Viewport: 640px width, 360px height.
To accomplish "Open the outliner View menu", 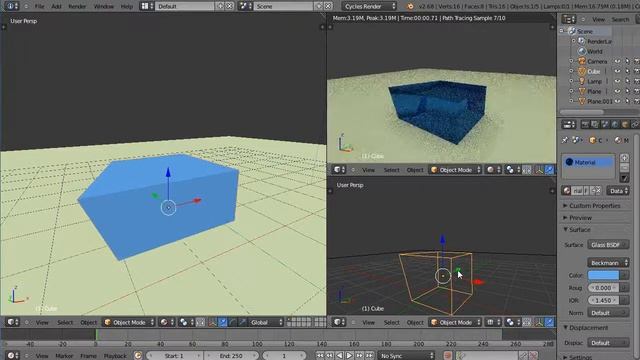I will [598, 19].
